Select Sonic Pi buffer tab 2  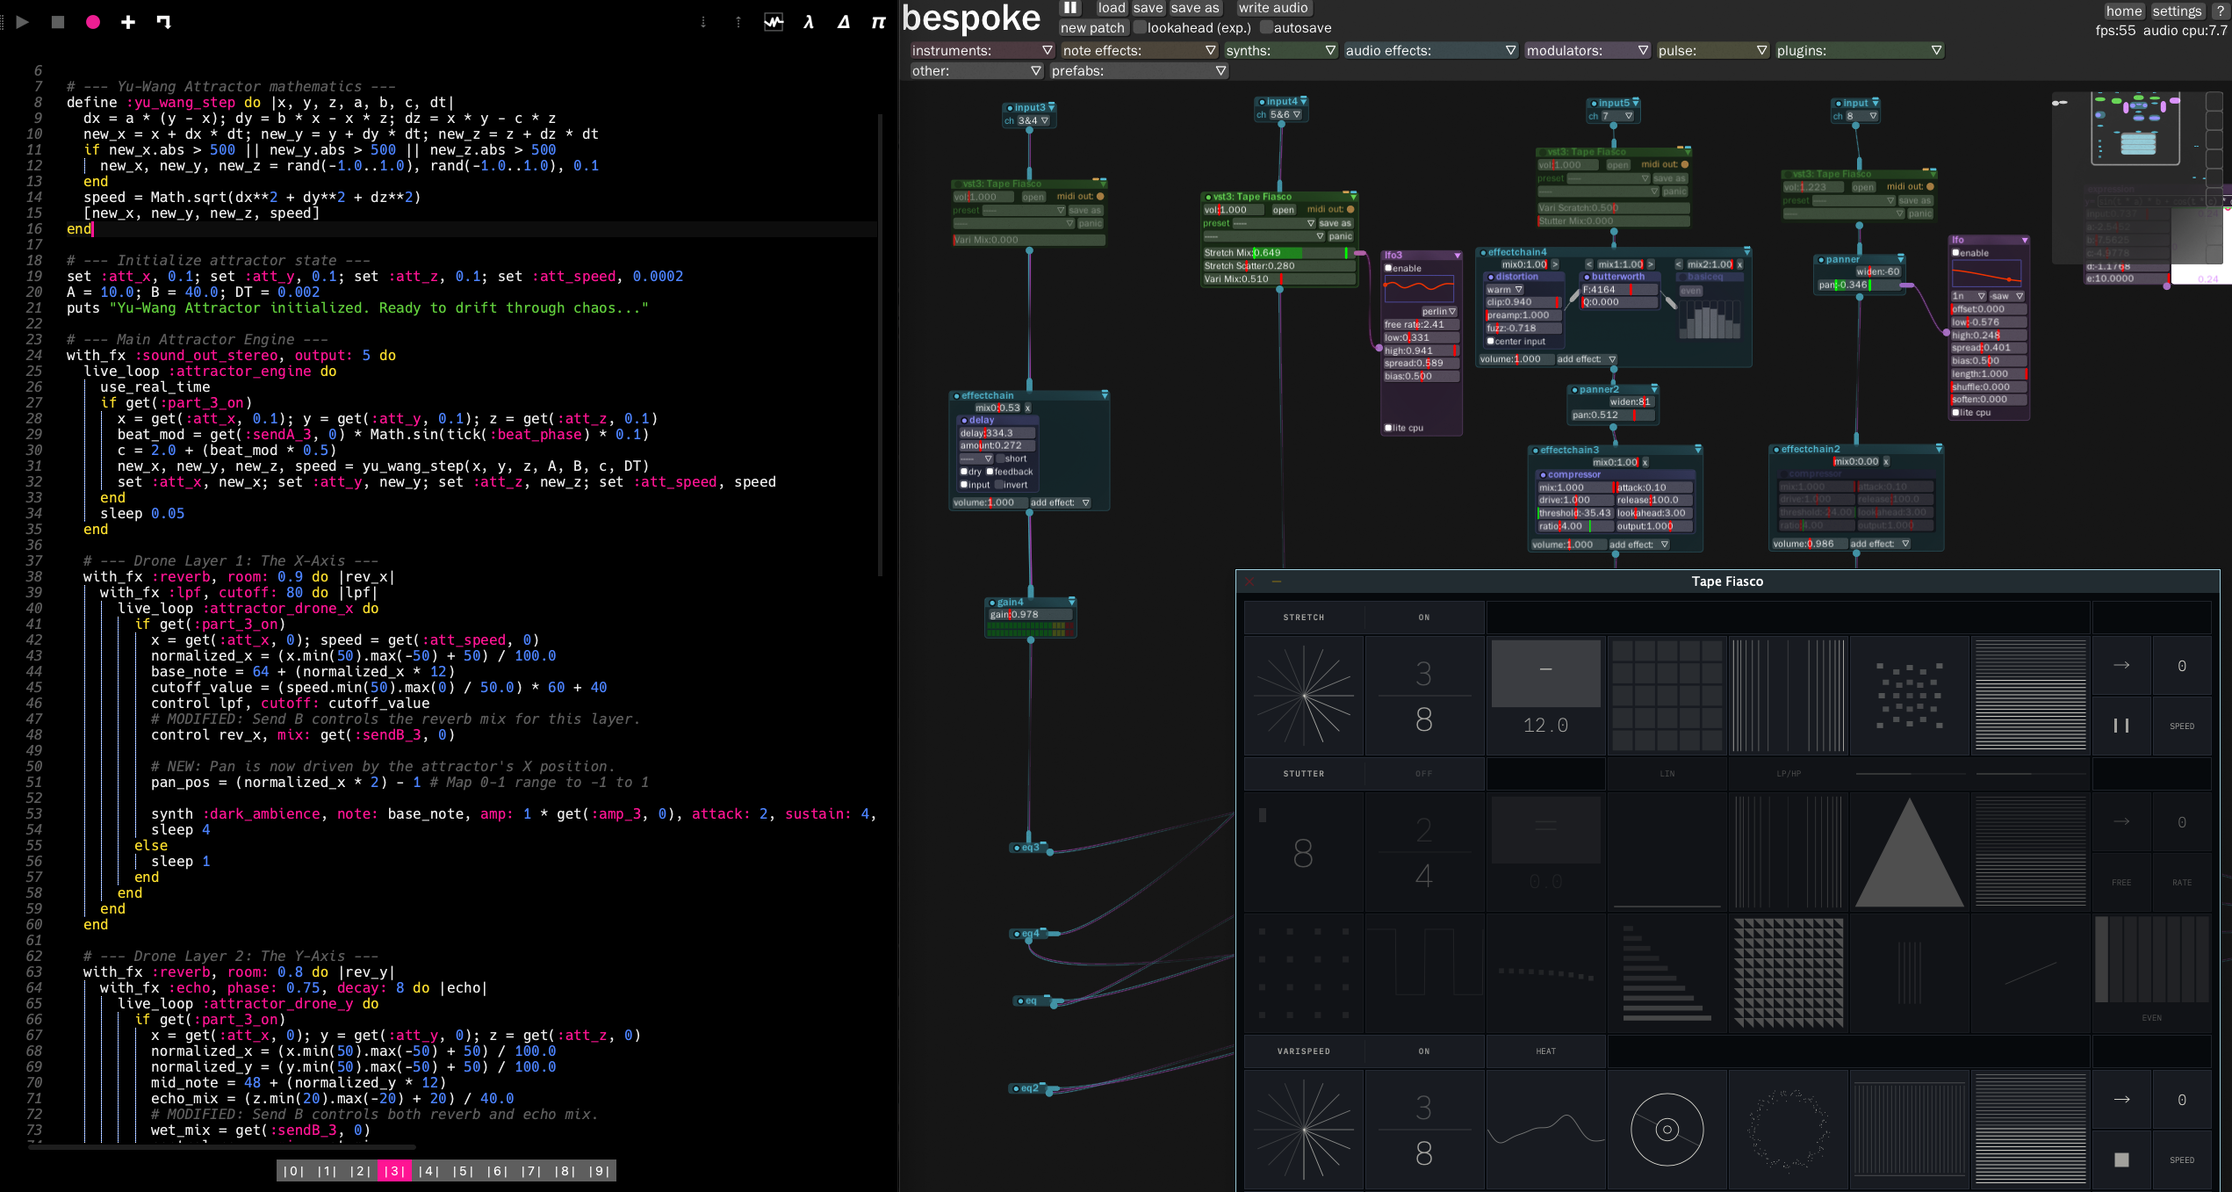361,1171
